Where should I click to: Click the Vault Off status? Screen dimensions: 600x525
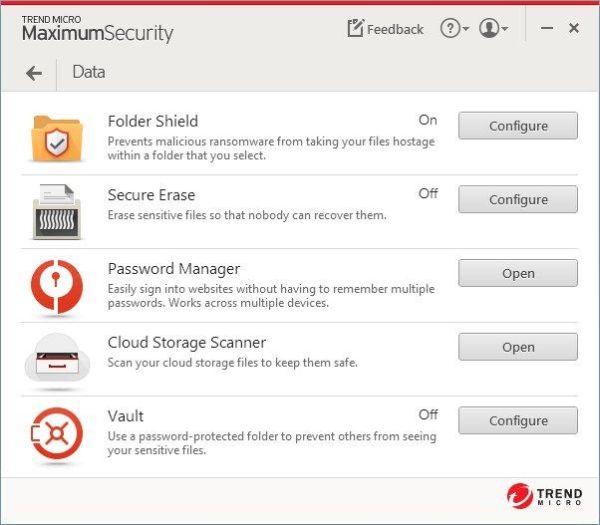pyautogui.click(x=428, y=414)
